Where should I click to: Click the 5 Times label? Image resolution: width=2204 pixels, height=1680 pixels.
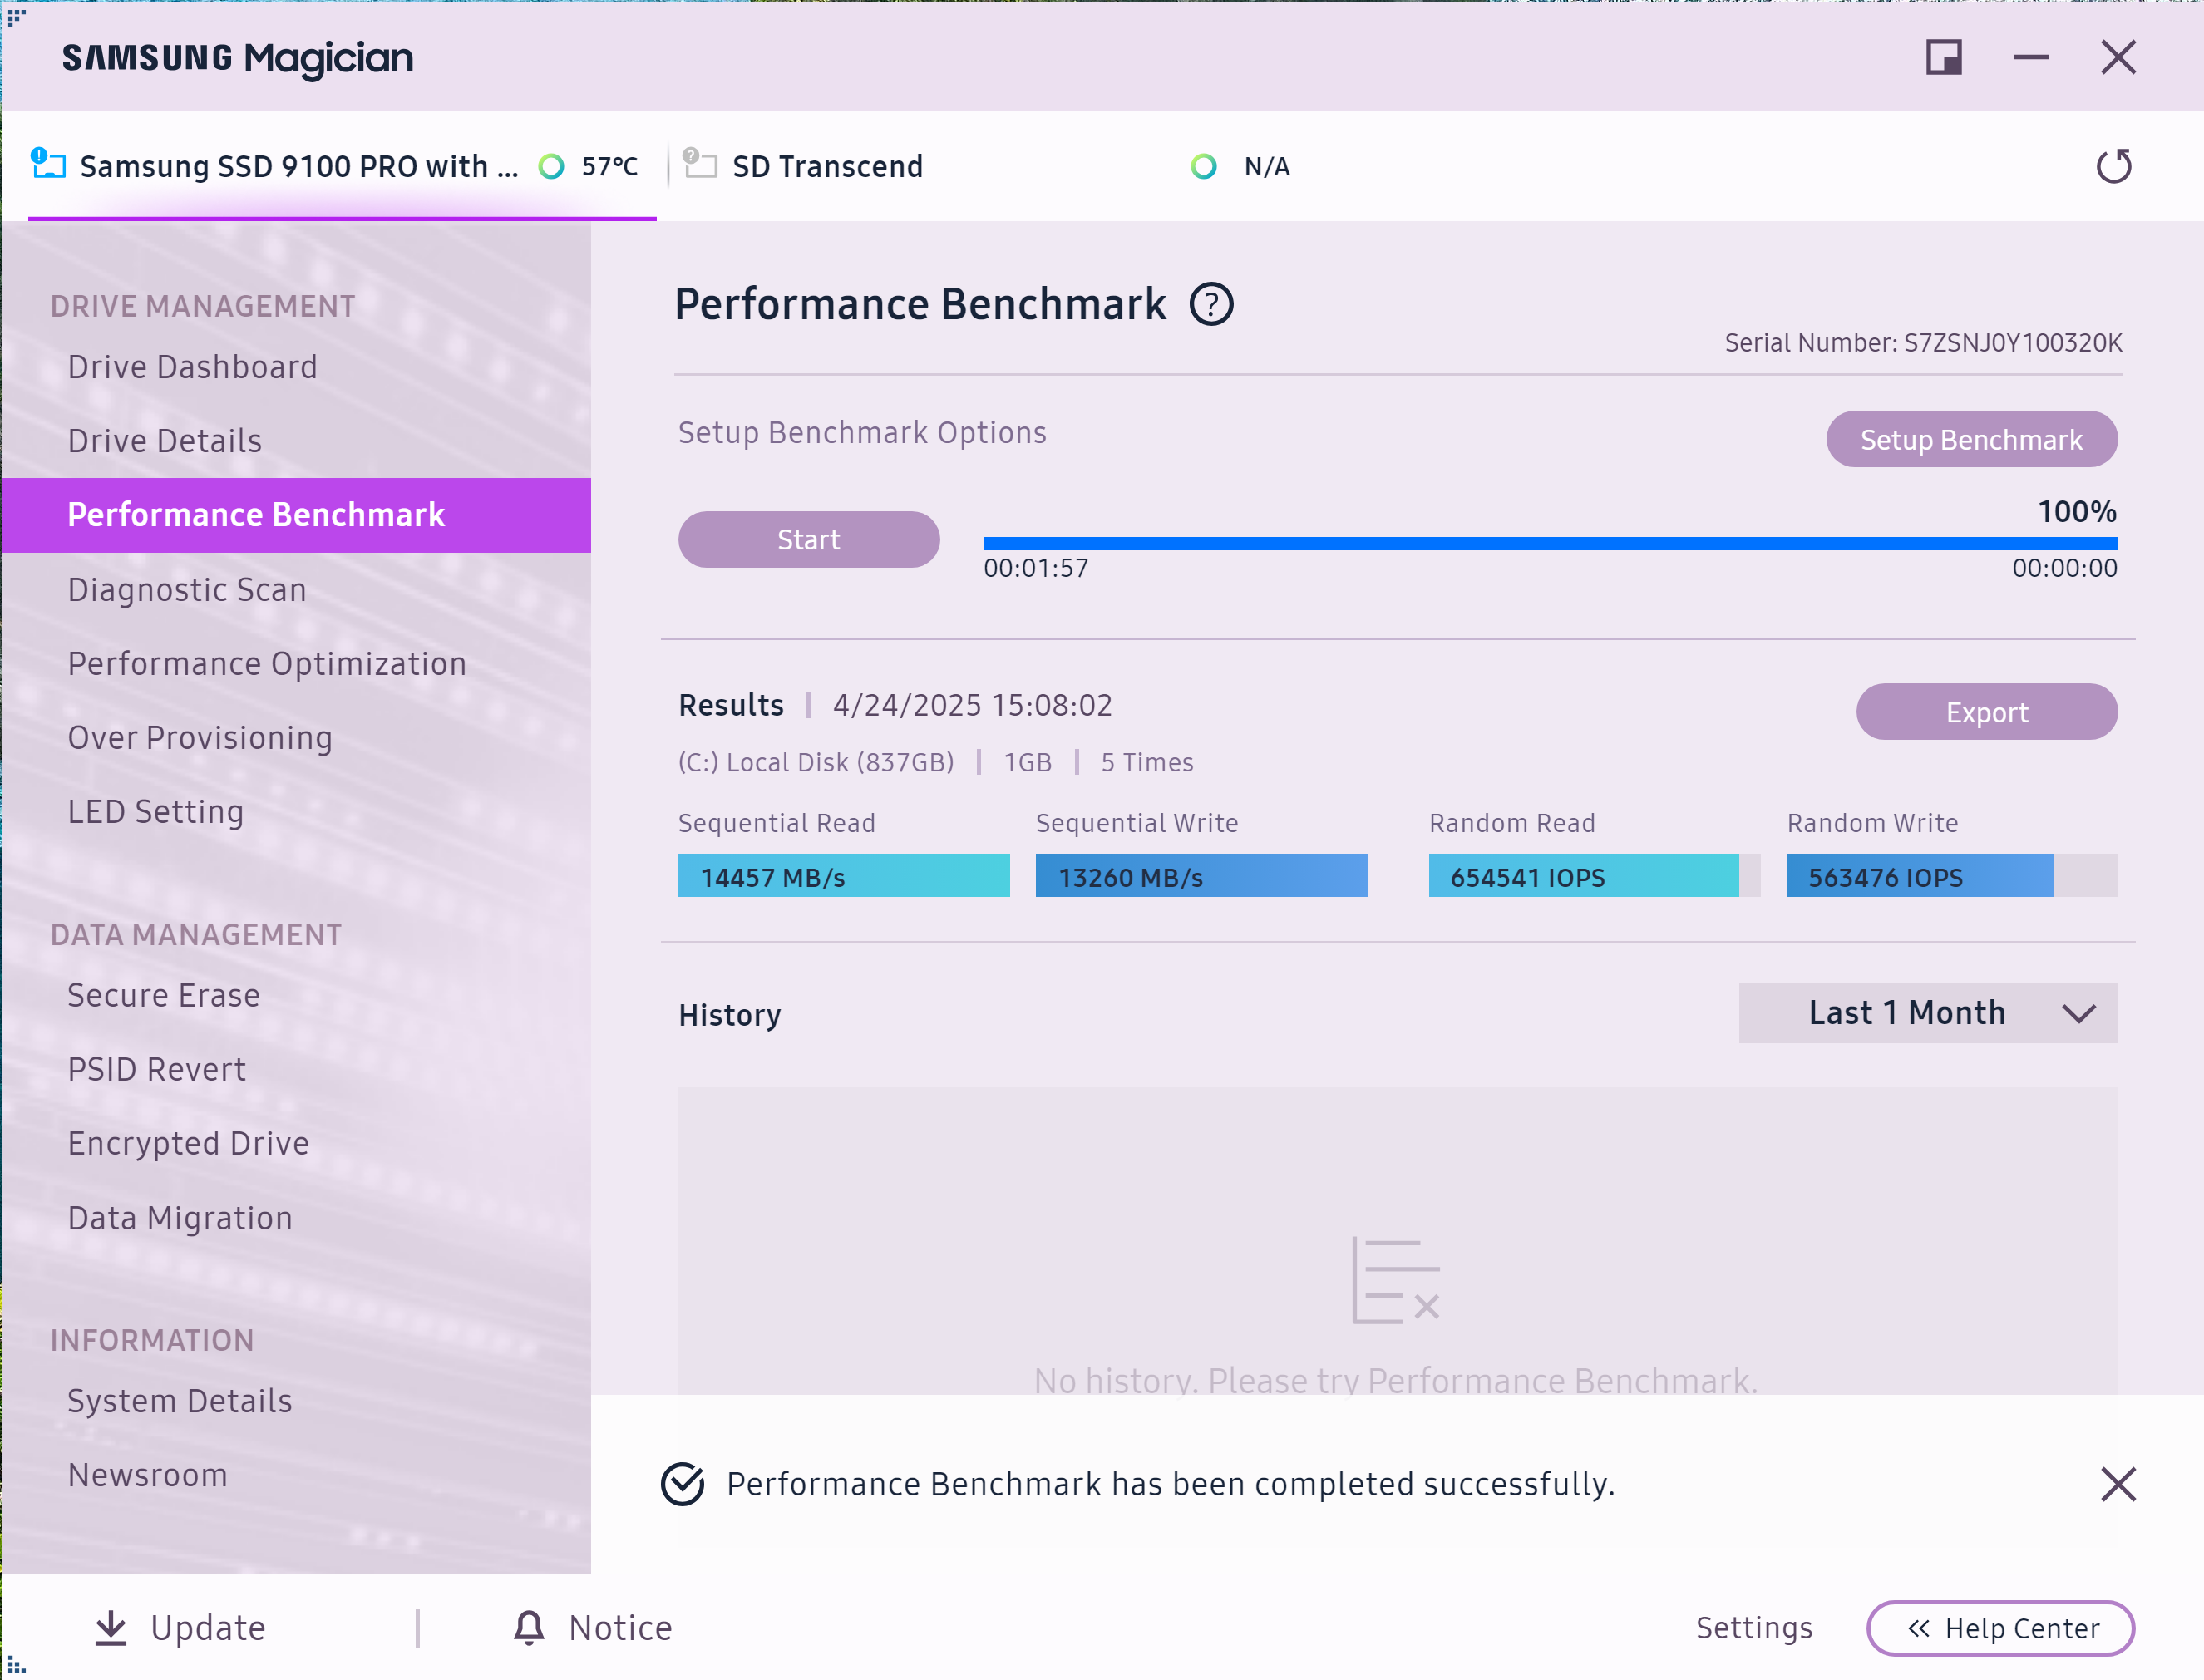[x=1147, y=763]
